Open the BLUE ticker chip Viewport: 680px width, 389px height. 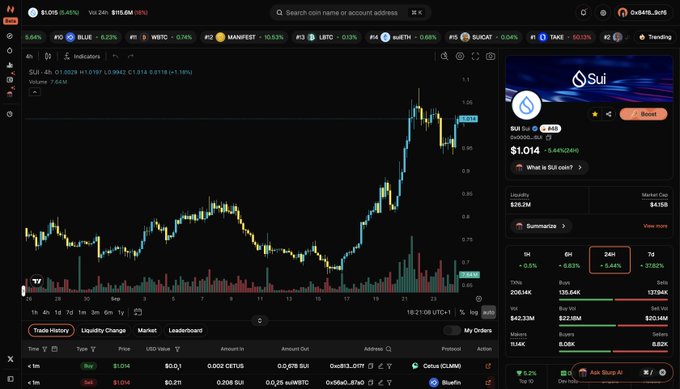tap(85, 37)
